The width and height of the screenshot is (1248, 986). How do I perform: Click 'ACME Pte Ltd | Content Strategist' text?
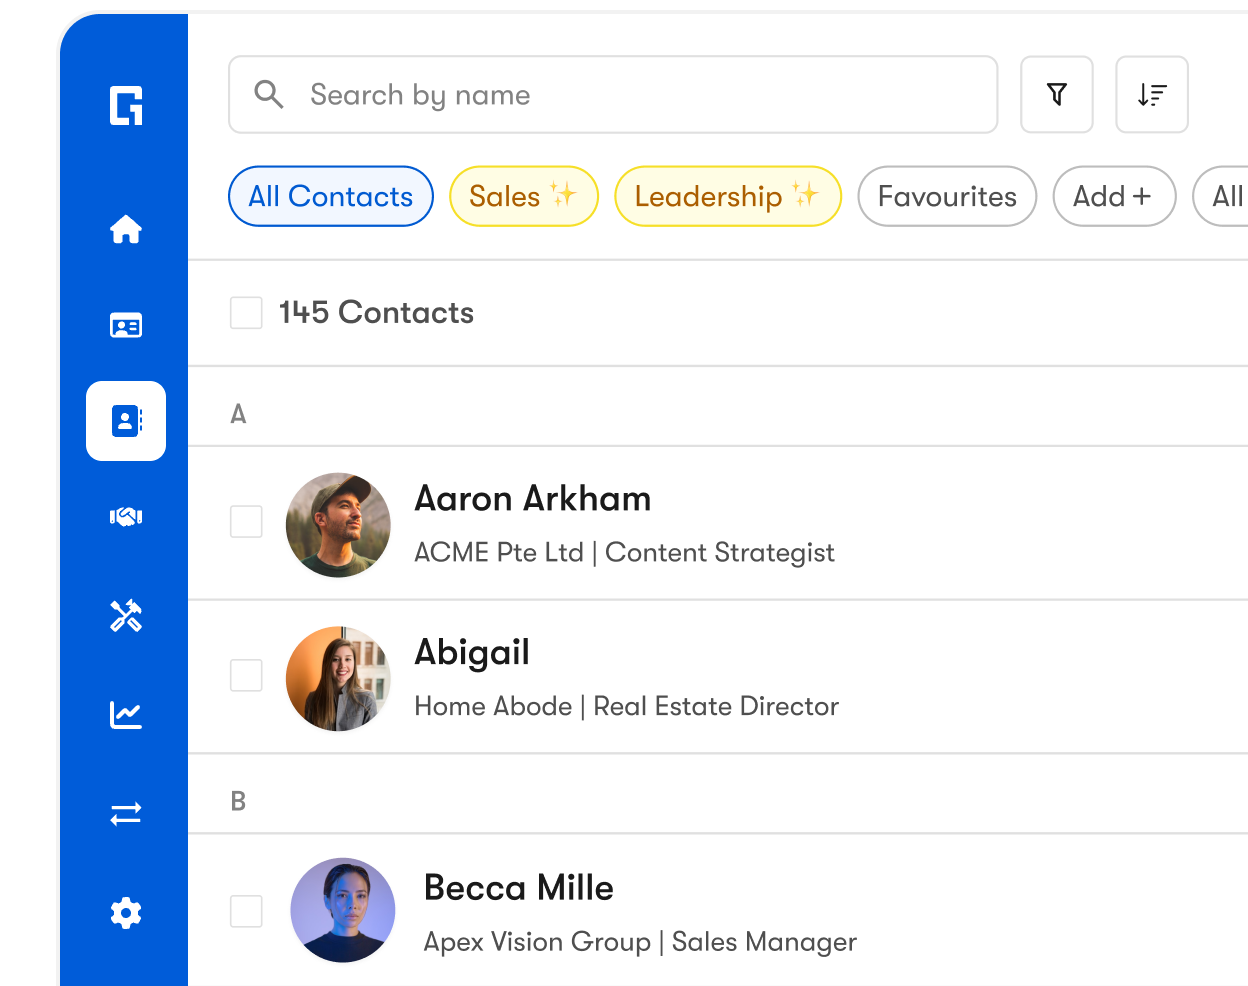pos(624,552)
